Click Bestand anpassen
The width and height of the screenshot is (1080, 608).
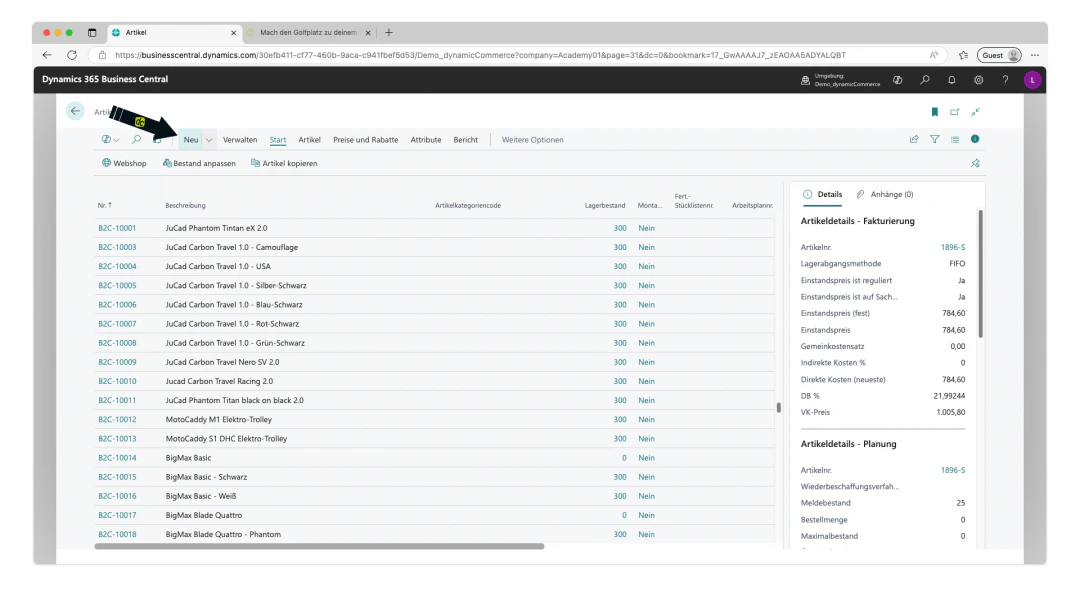point(199,163)
